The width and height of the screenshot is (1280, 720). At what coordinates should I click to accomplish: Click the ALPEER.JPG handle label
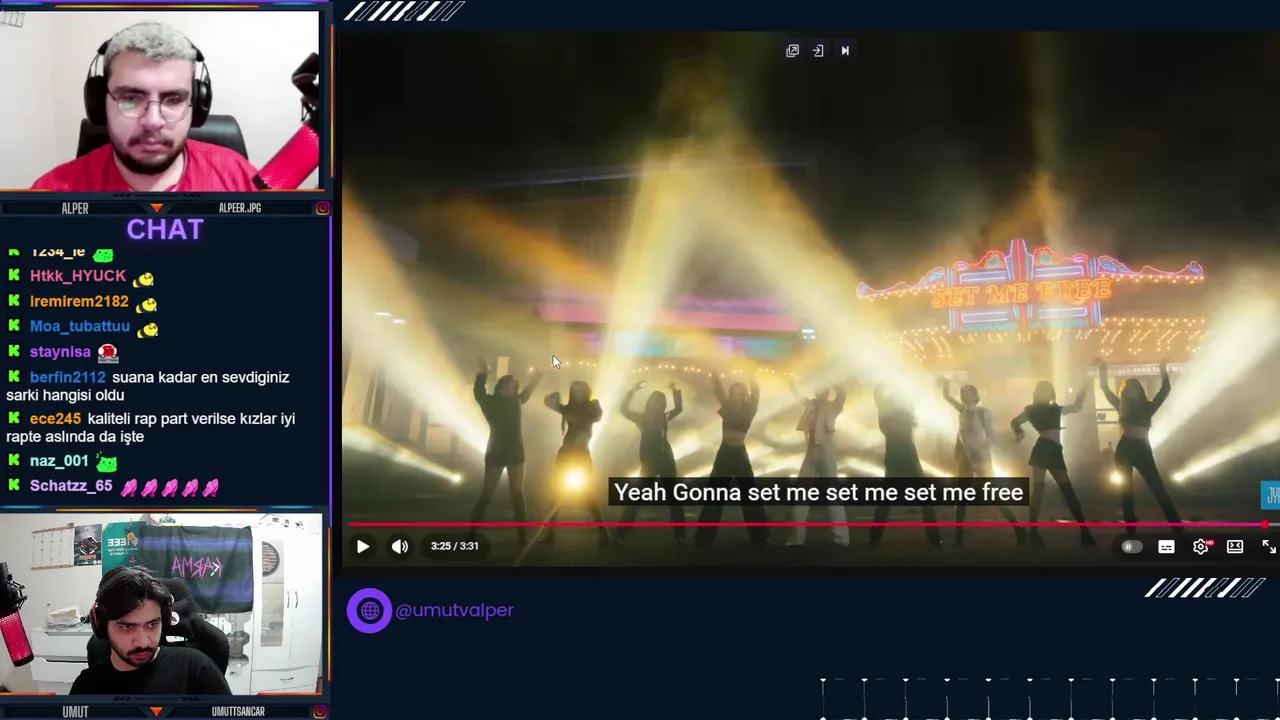240,208
